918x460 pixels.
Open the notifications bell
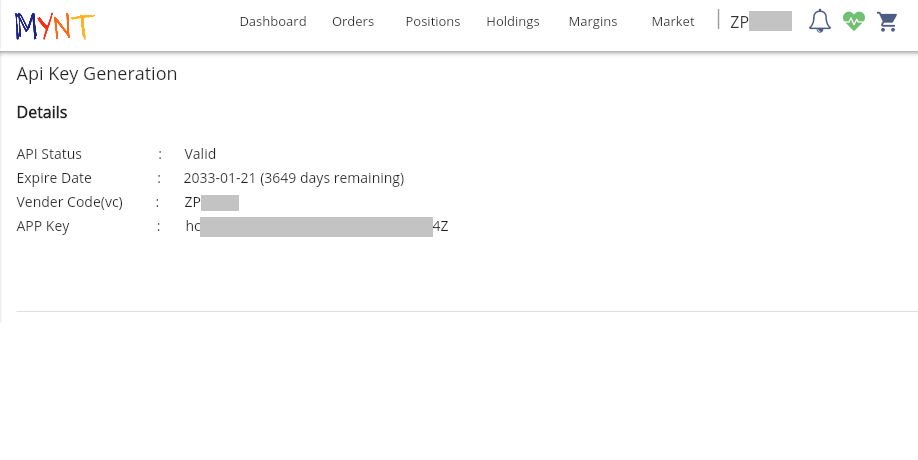click(820, 21)
